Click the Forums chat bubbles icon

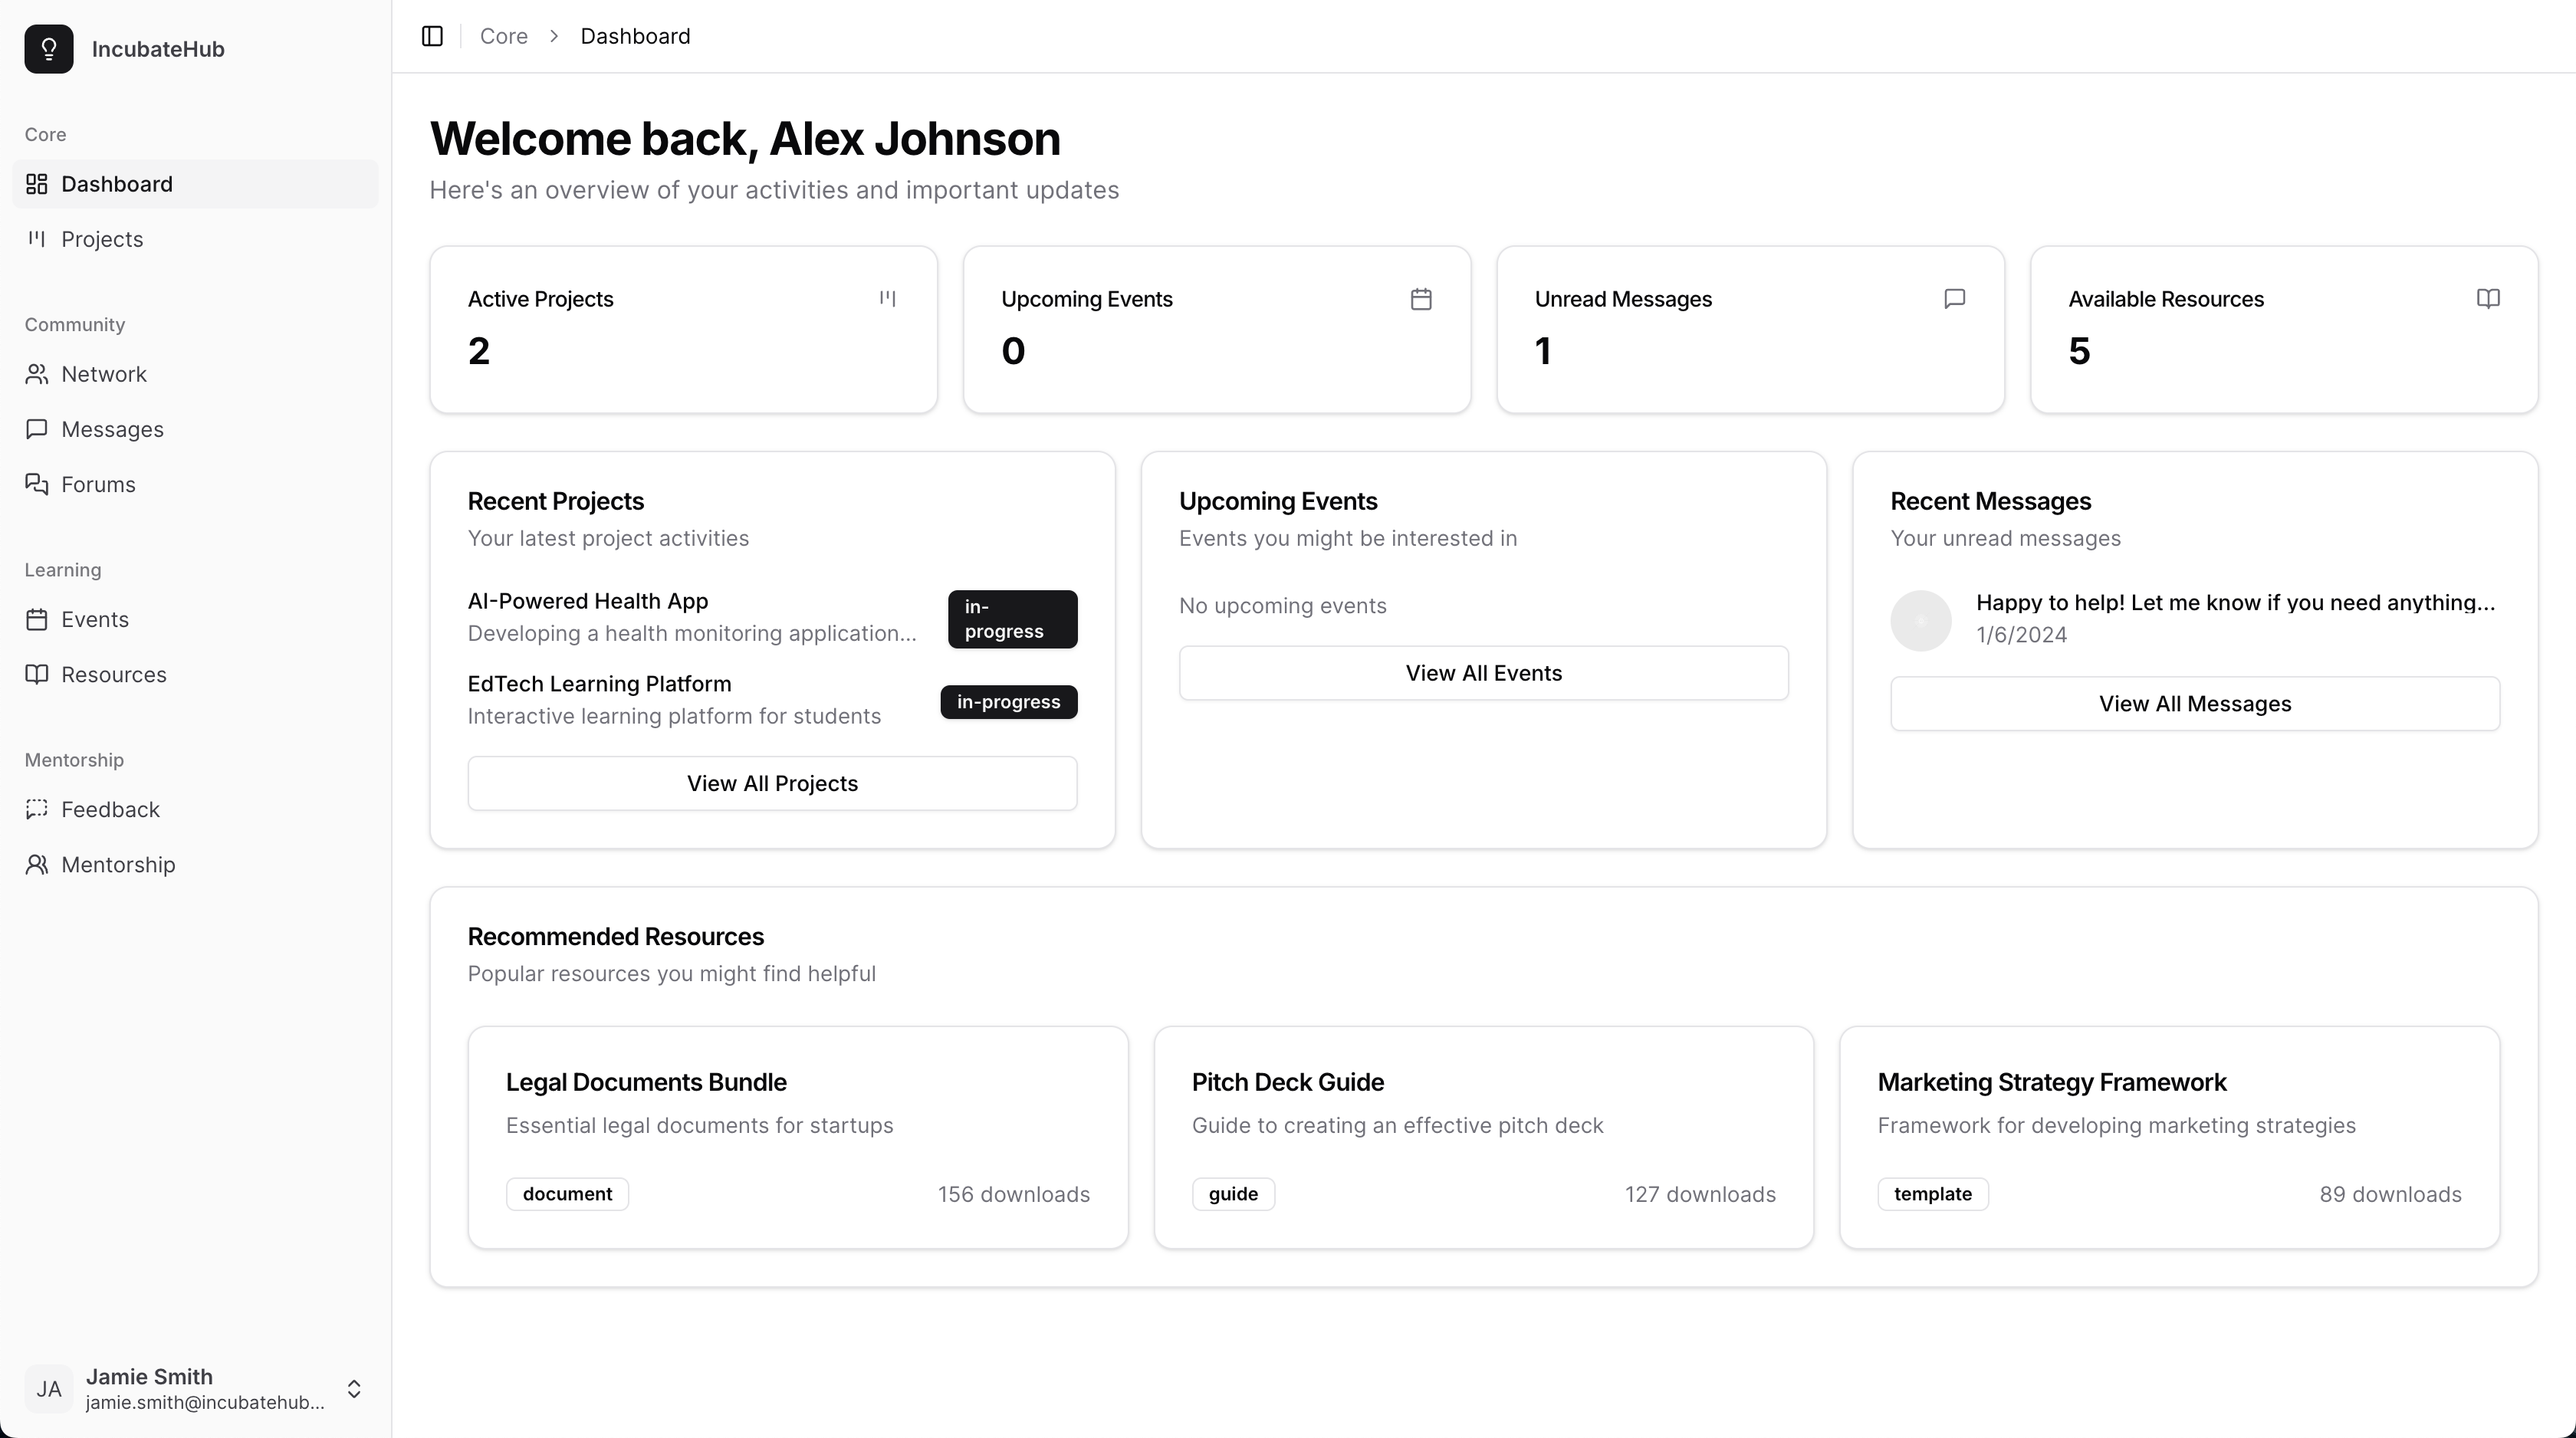(37, 484)
